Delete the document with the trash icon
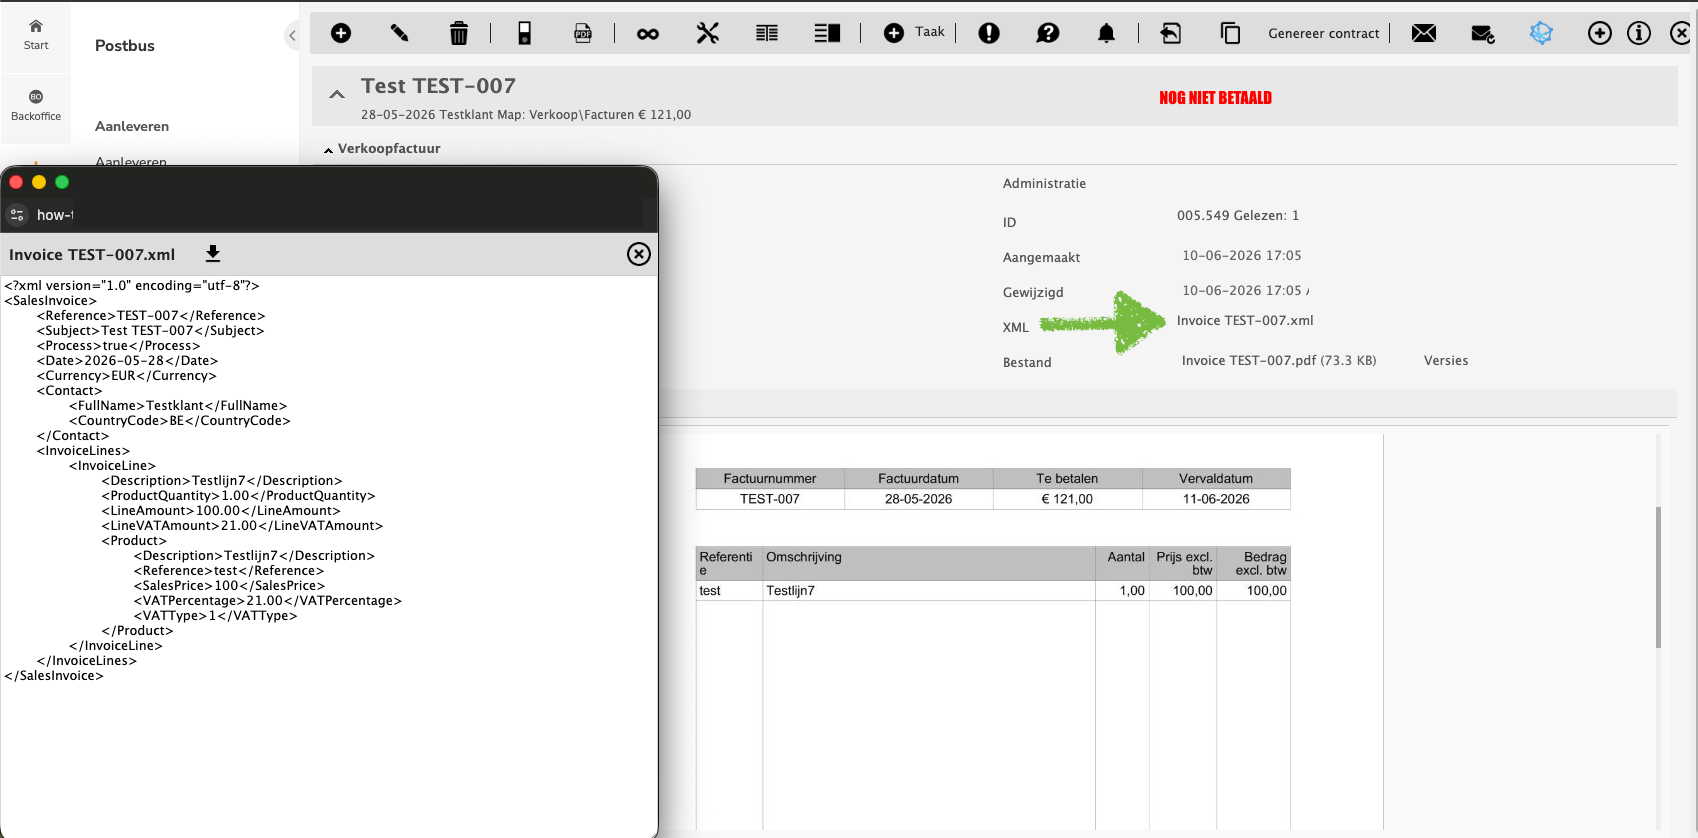Viewport: 1698px width, 838px height. point(458,33)
